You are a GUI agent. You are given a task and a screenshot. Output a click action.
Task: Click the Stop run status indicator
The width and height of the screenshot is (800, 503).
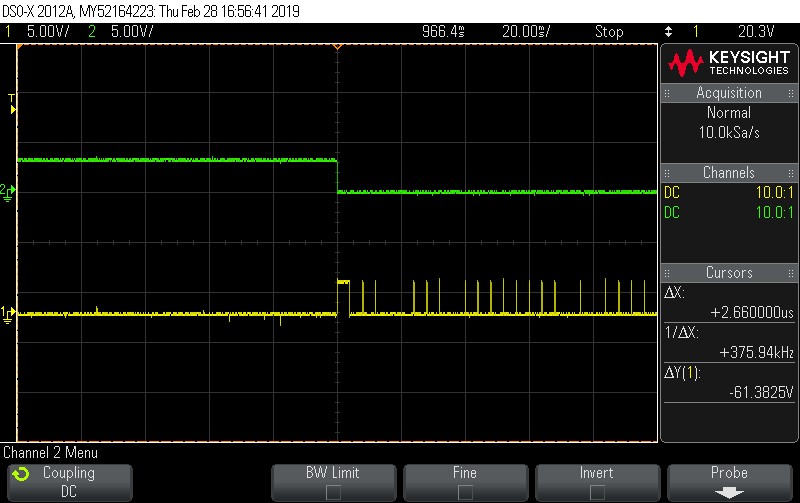pos(609,31)
